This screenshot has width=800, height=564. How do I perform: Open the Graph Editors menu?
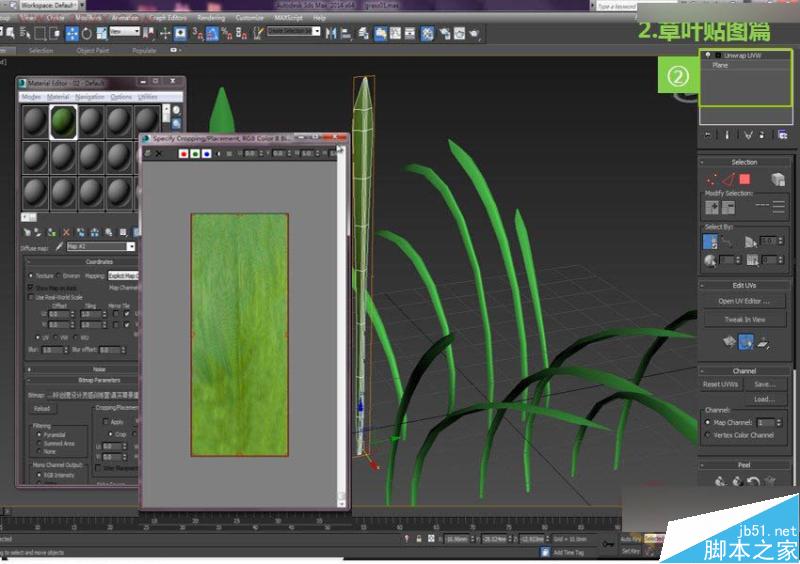click(168, 18)
